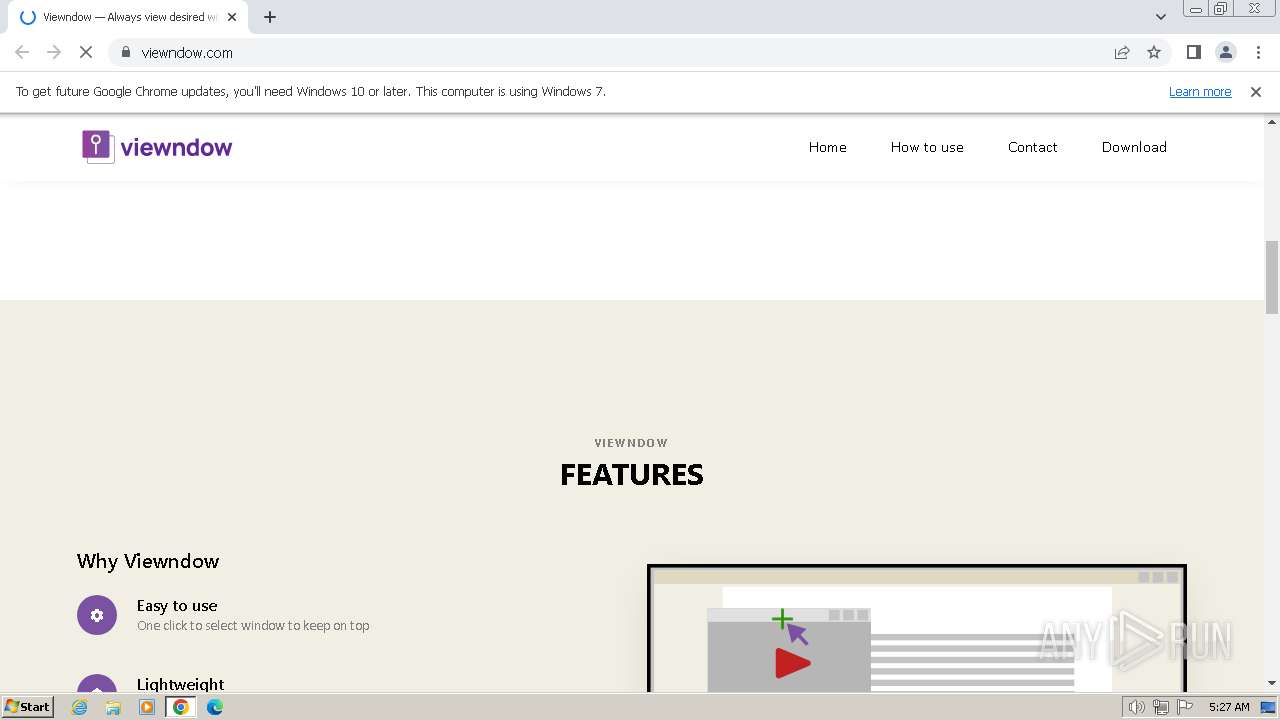Share this page icon
This screenshot has height=720, width=1280.
(x=1122, y=52)
